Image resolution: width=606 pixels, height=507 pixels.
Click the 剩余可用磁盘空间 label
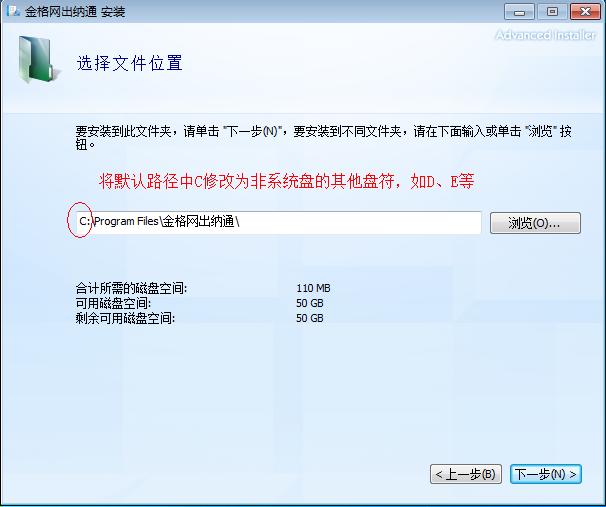point(125,318)
